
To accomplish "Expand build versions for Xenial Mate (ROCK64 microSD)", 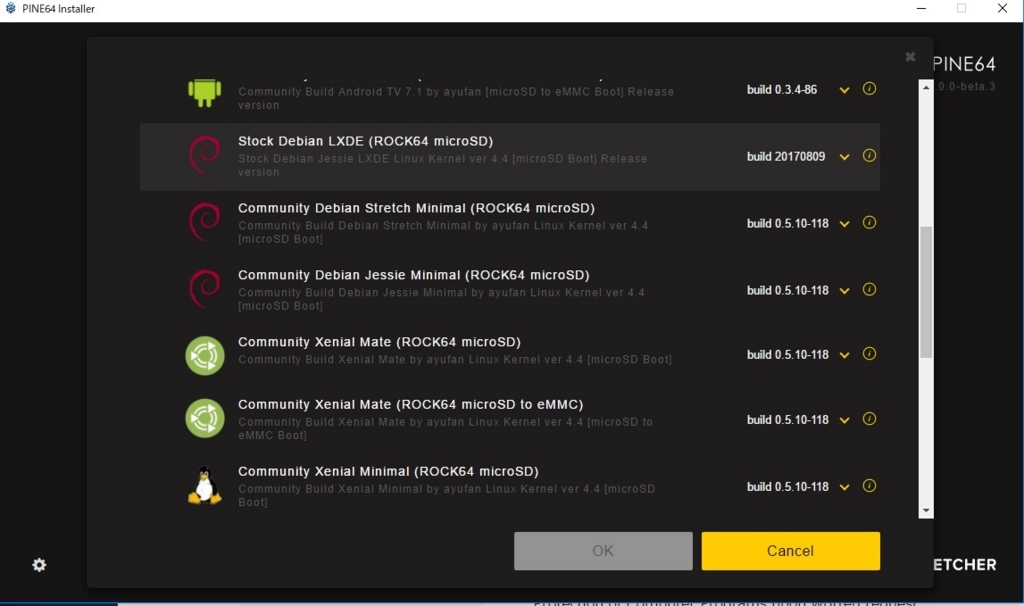I will (x=844, y=355).
